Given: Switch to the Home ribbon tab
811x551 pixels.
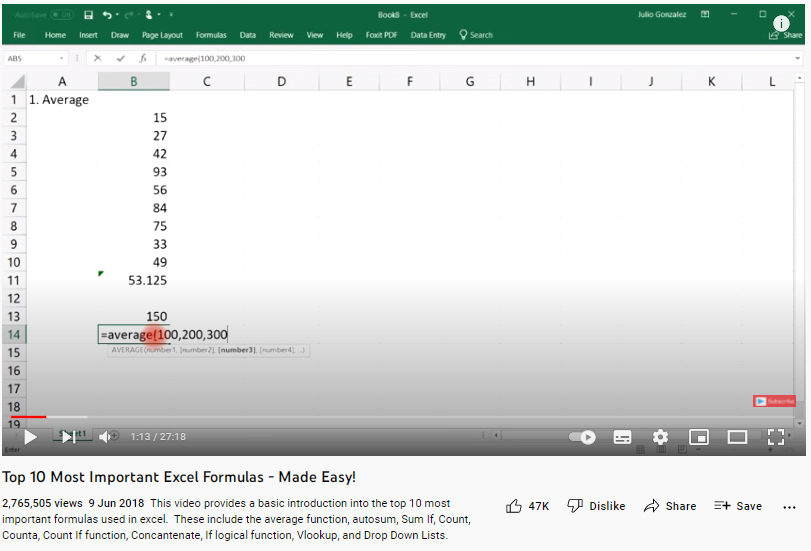Looking at the screenshot, I should (55, 35).
